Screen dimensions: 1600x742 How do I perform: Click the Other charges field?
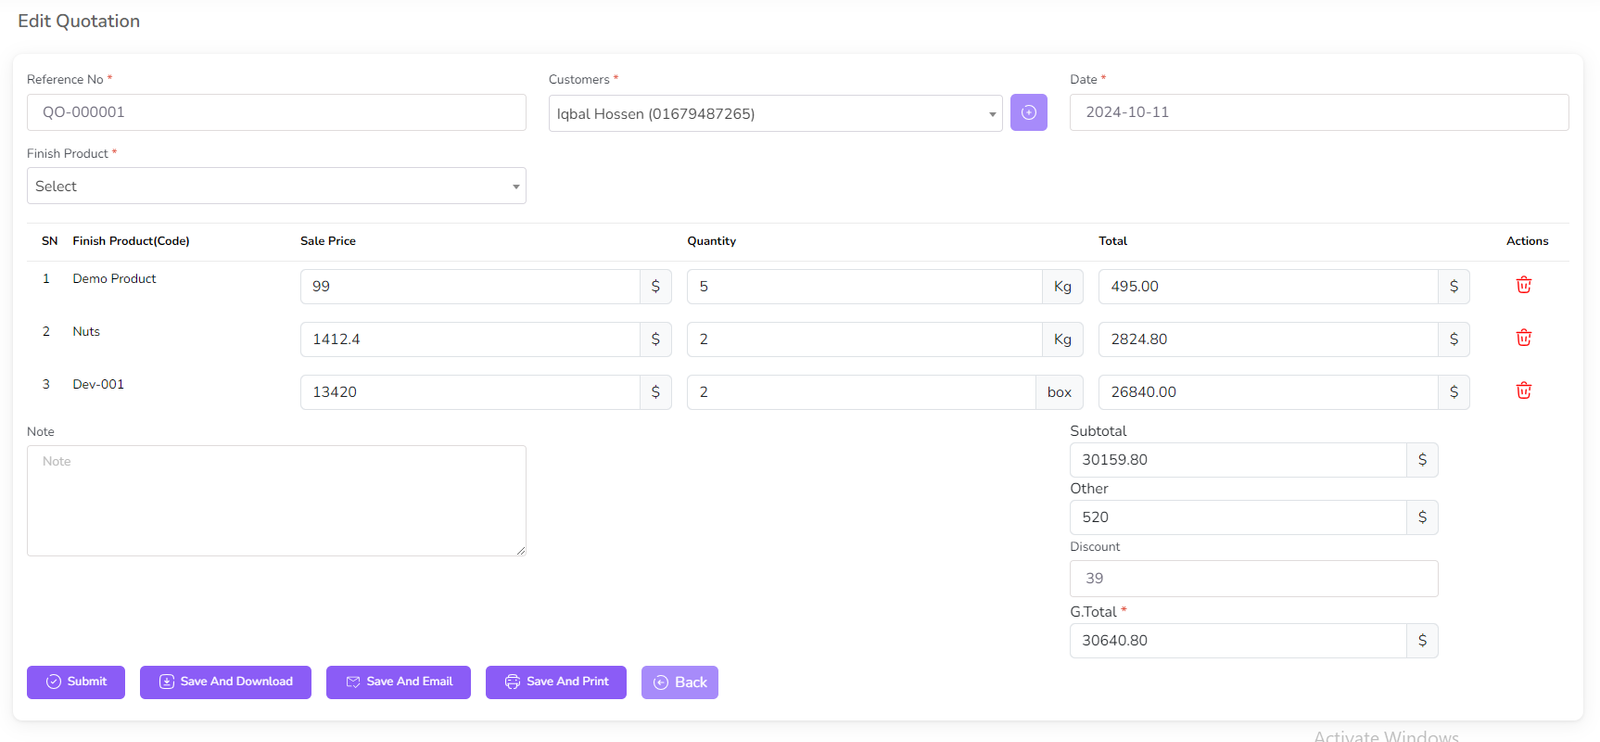click(1238, 517)
